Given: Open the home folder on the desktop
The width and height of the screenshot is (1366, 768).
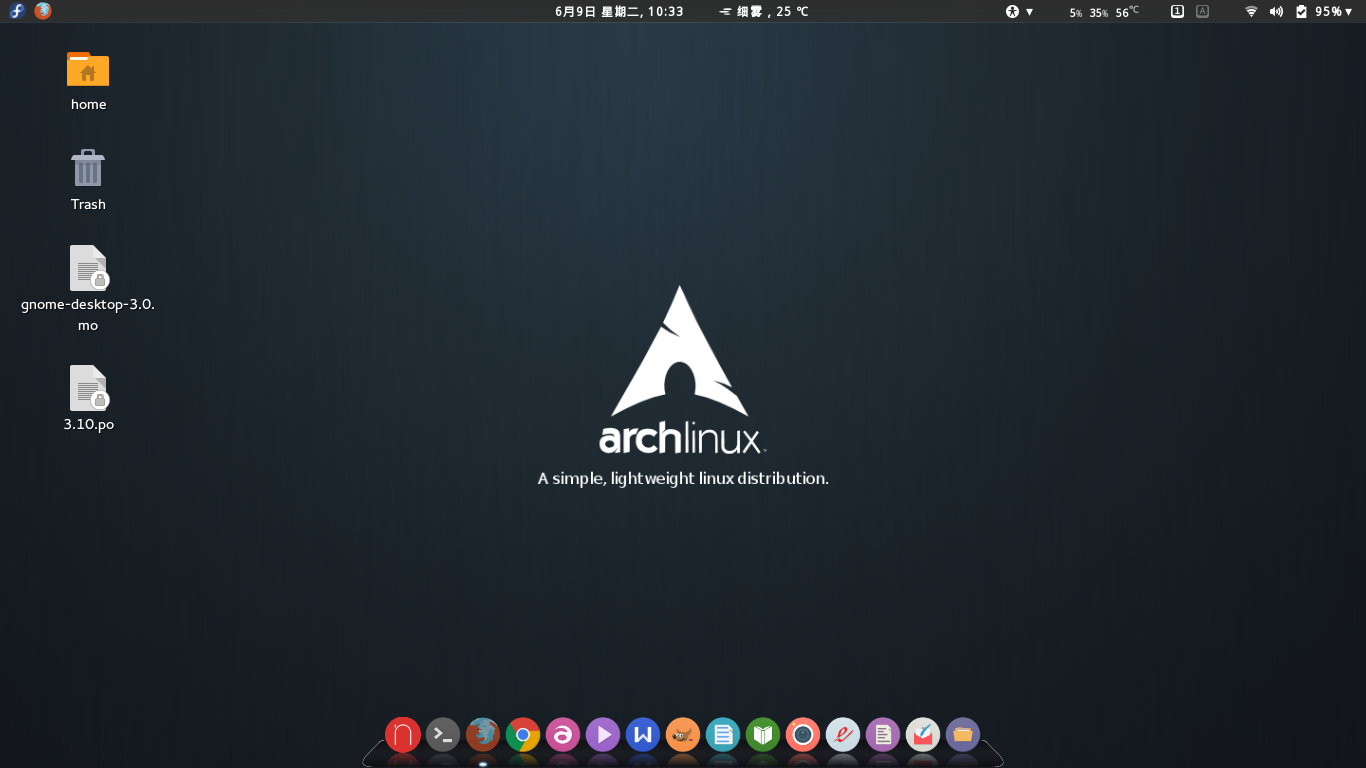Looking at the screenshot, I should pyautogui.click(x=88, y=69).
